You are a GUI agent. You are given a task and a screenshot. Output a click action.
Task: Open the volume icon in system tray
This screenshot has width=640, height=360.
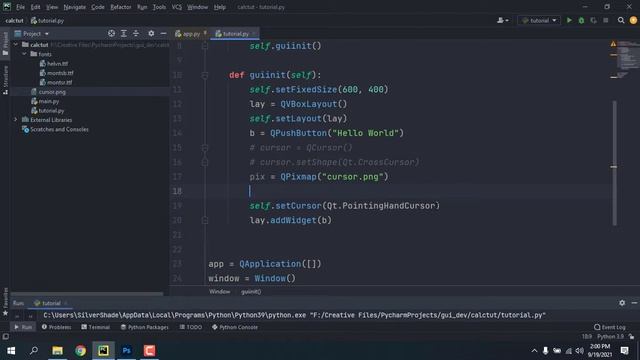(579, 351)
